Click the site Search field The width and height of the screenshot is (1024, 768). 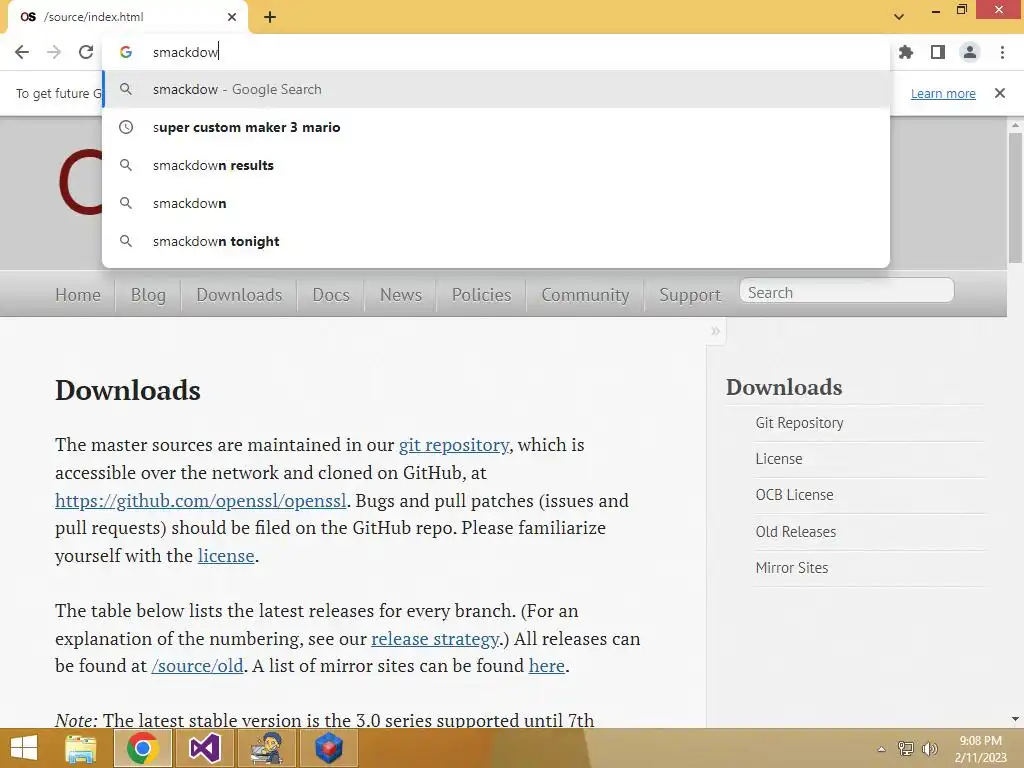pyautogui.click(x=846, y=292)
